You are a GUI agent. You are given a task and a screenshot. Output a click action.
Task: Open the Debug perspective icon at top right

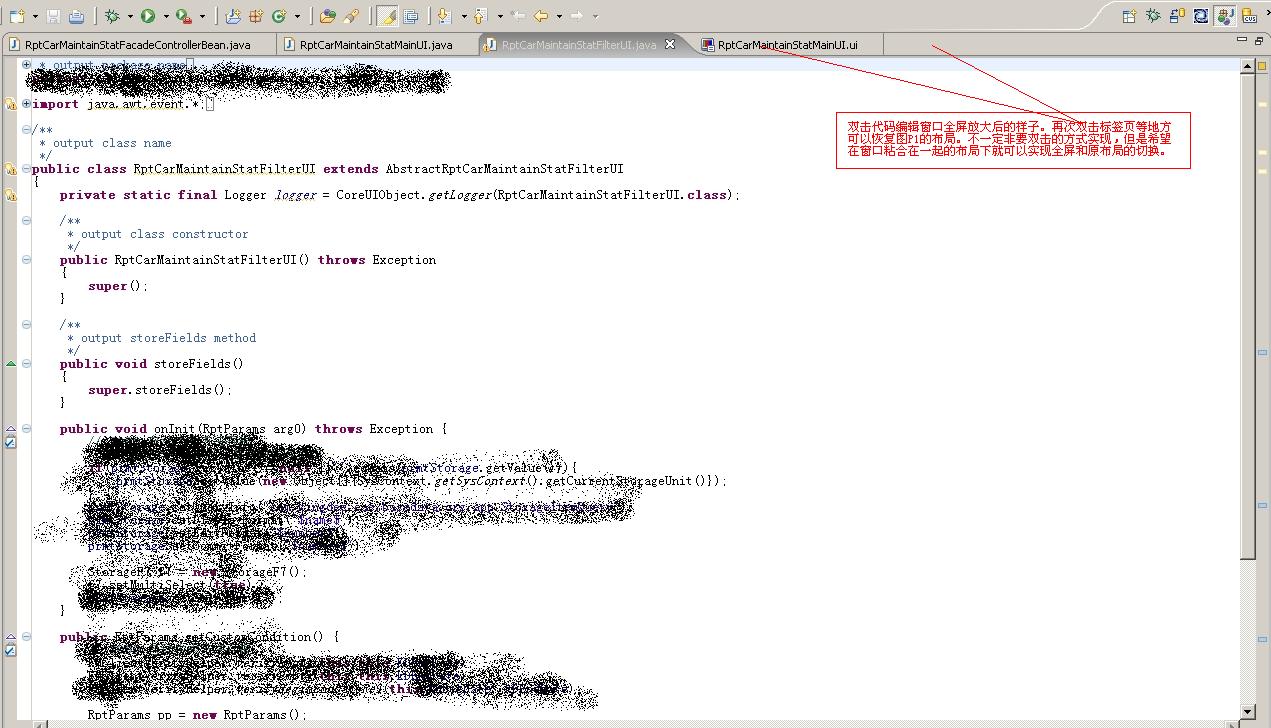tap(1153, 16)
